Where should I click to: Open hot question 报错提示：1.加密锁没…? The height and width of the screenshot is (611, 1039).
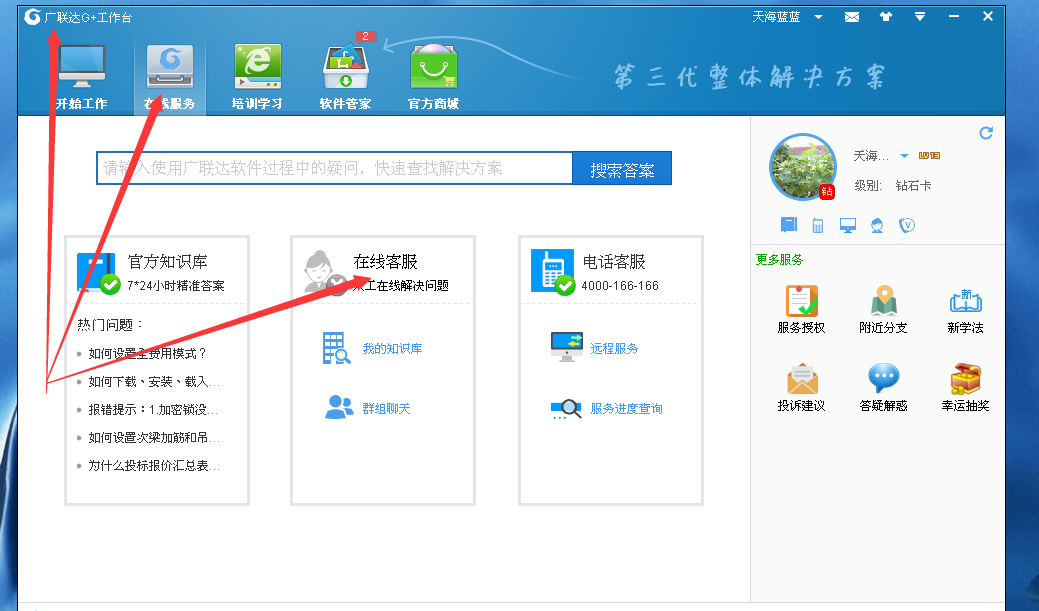point(152,410)
